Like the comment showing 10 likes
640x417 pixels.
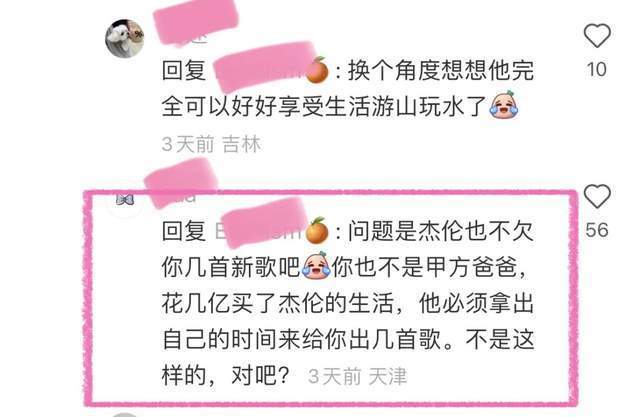click(x=597, y=35)
